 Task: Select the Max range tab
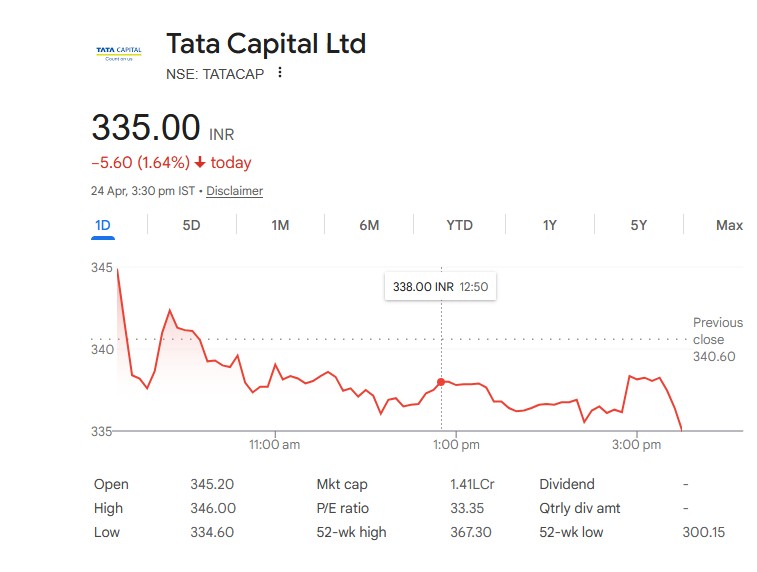729,225
